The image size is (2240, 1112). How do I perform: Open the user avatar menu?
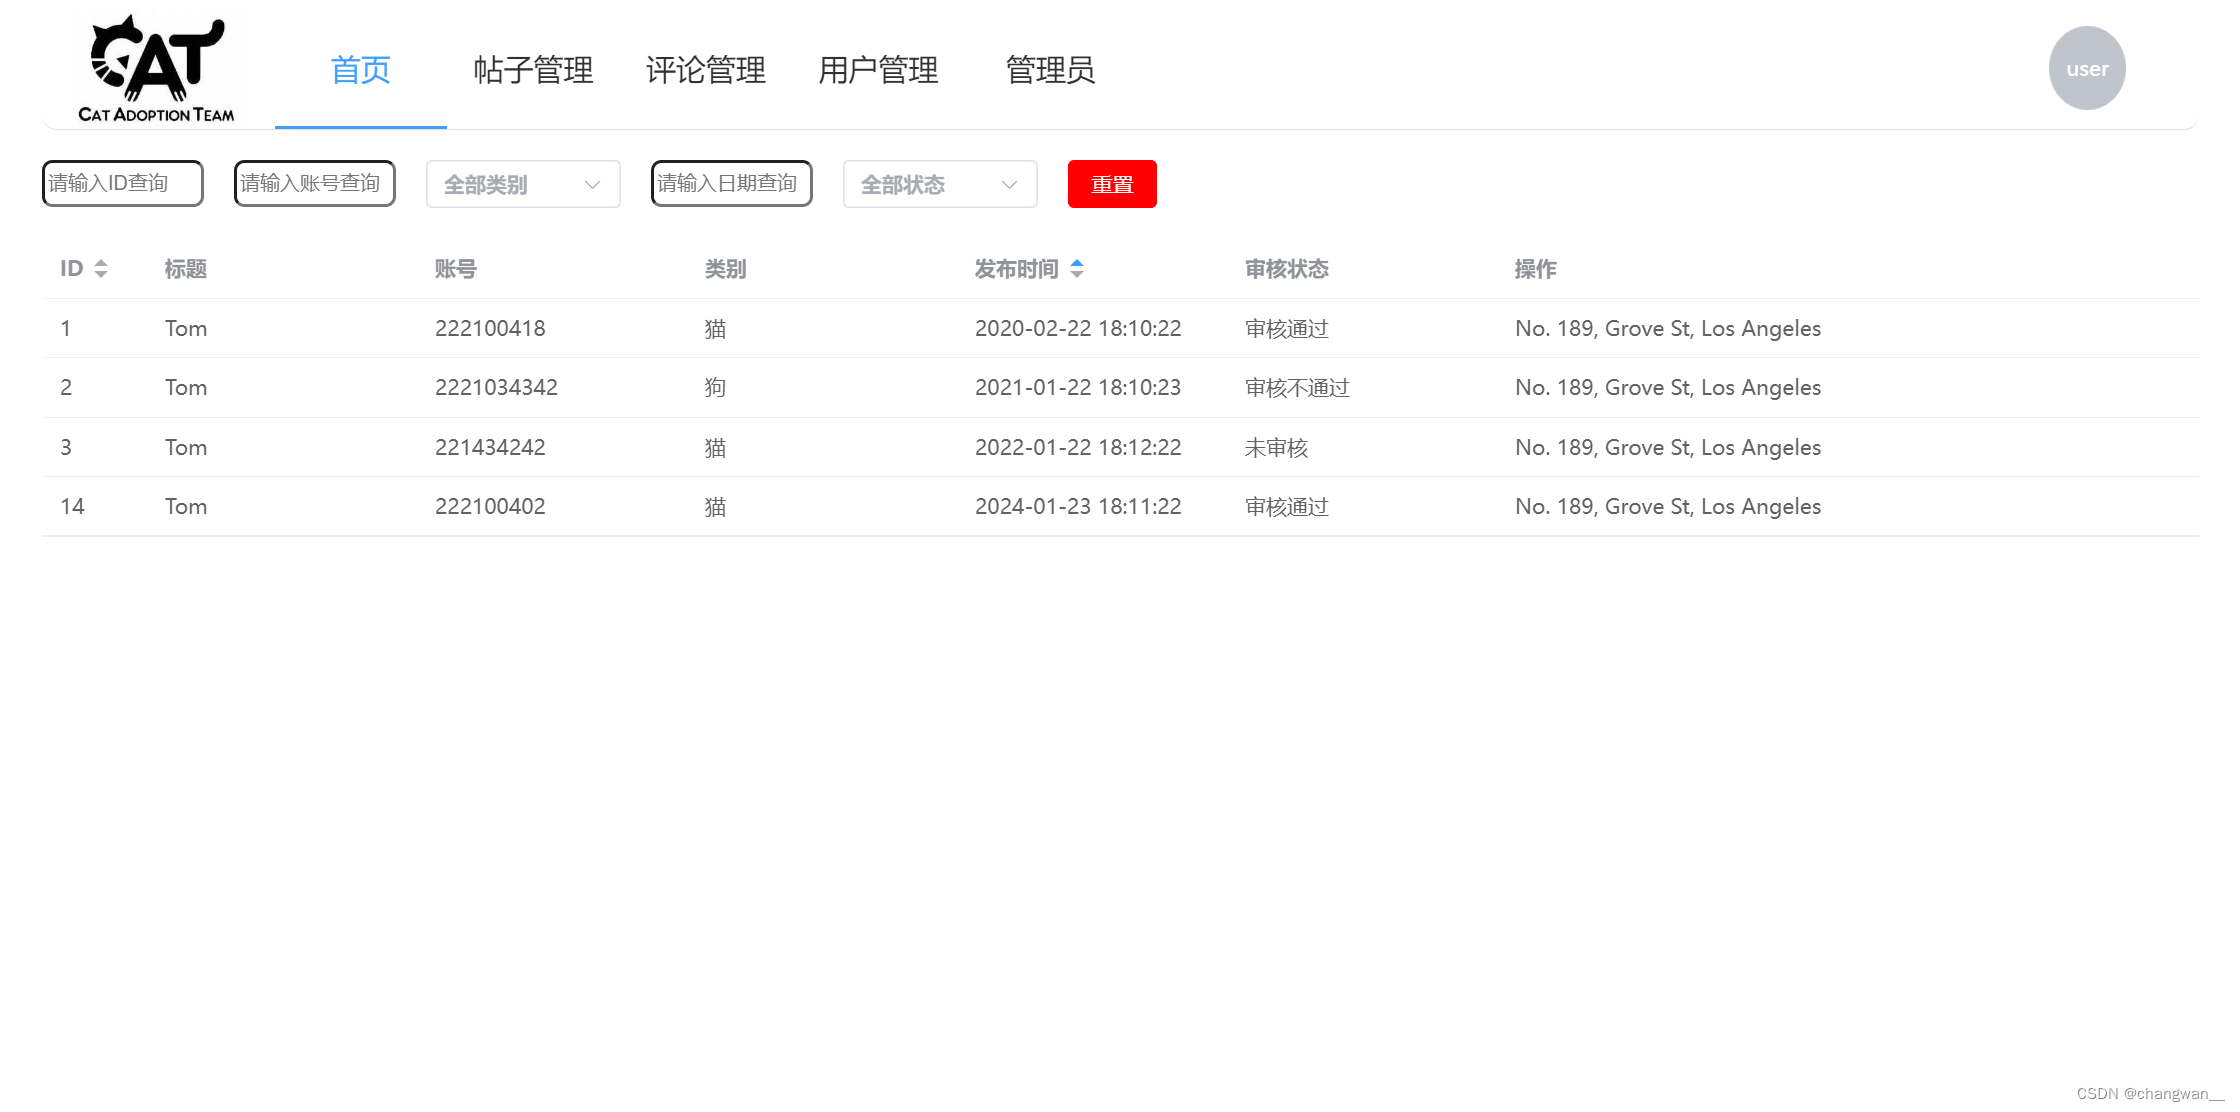point(2087,68)
